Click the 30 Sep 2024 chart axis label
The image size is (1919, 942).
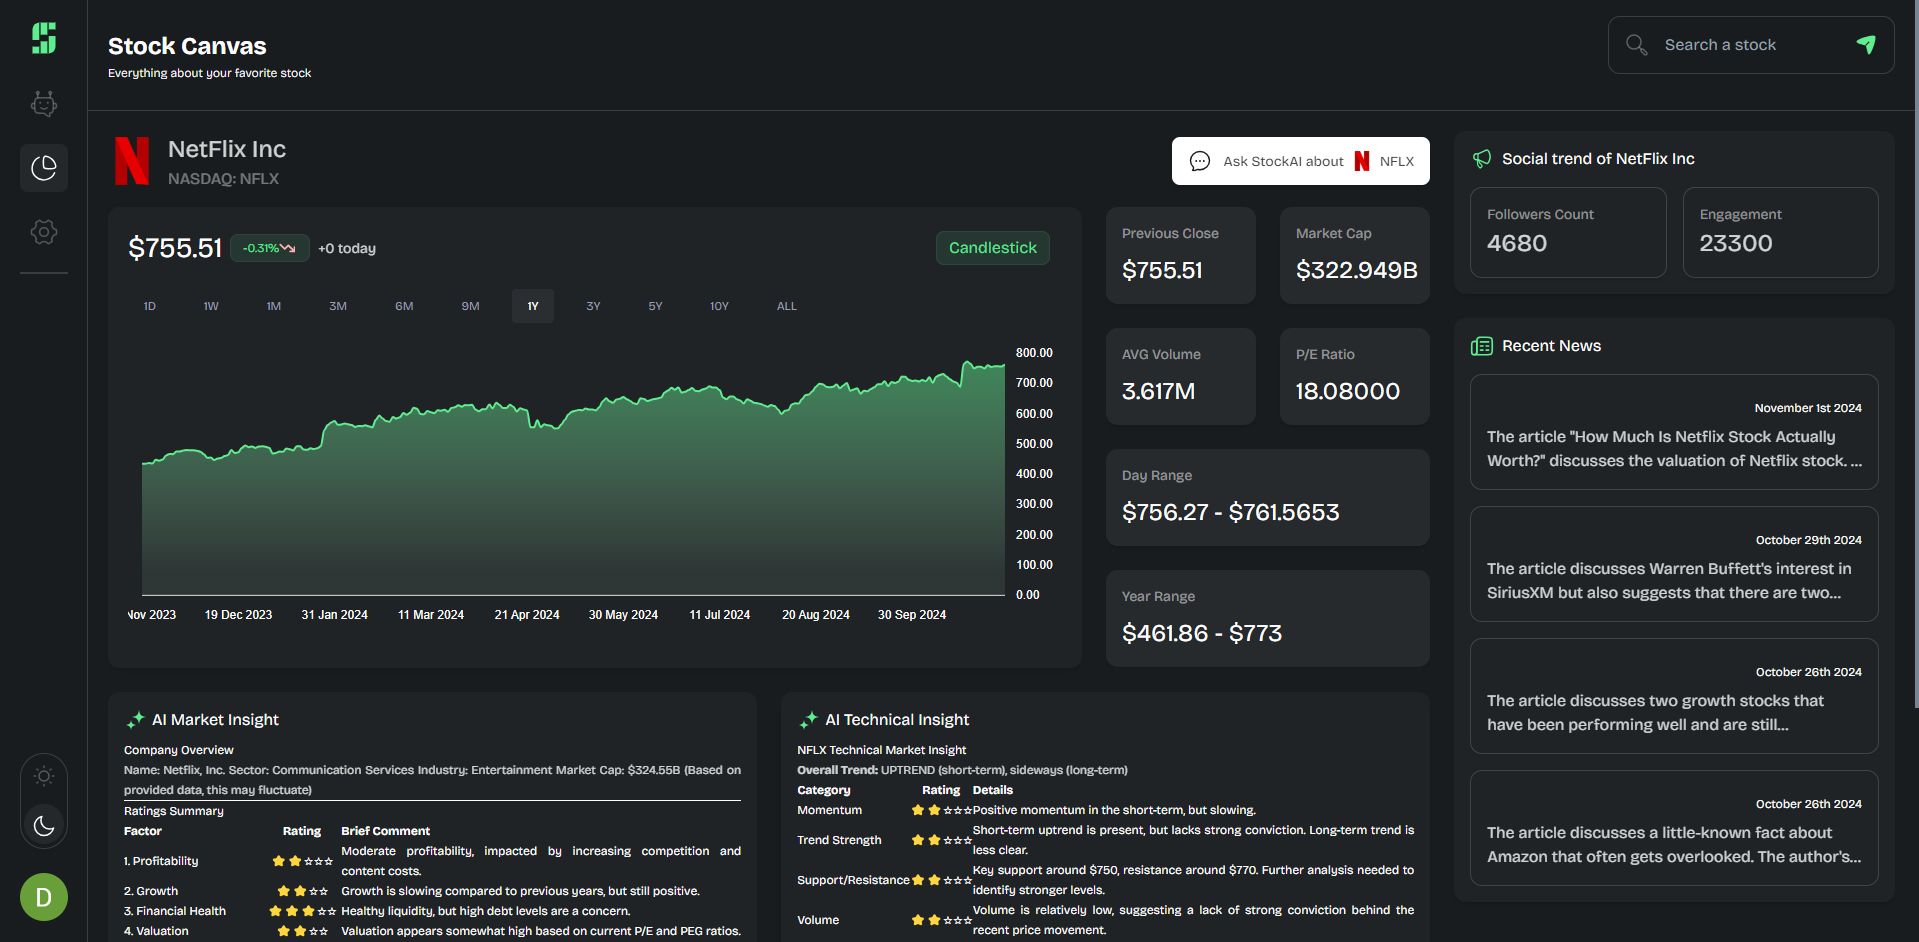[x=912, y=615]
